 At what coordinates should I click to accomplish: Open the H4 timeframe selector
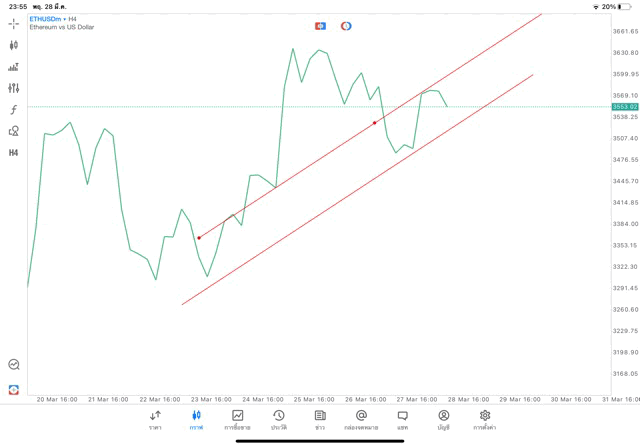(x=14, y=153)
